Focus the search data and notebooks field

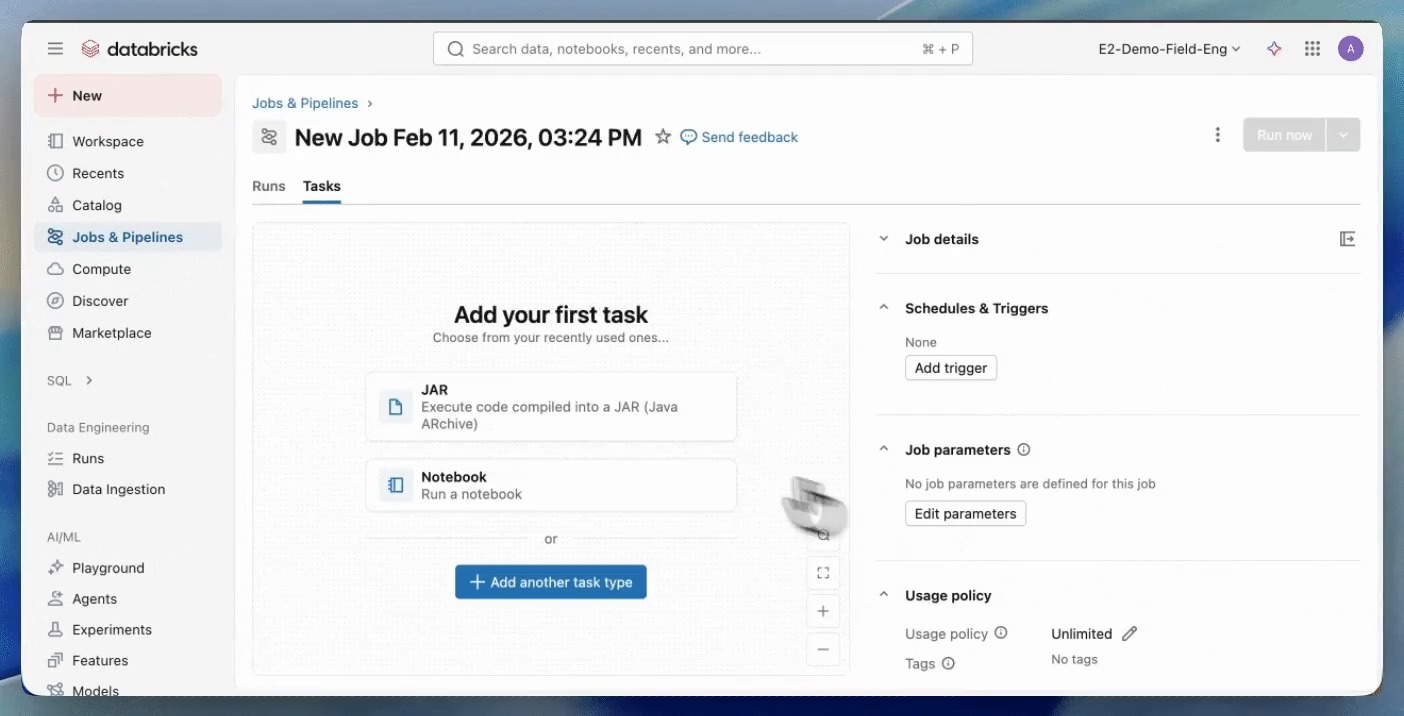[703, 49]
